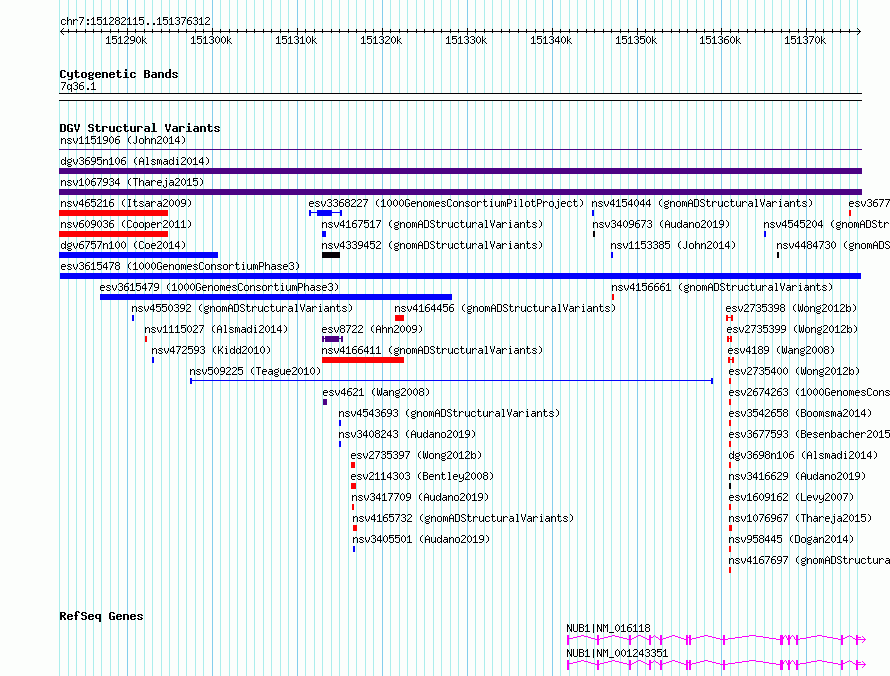Click the esv2735397 (Wong2012b) label
This screenshot has height=676, width=890.
pos(416,455)
